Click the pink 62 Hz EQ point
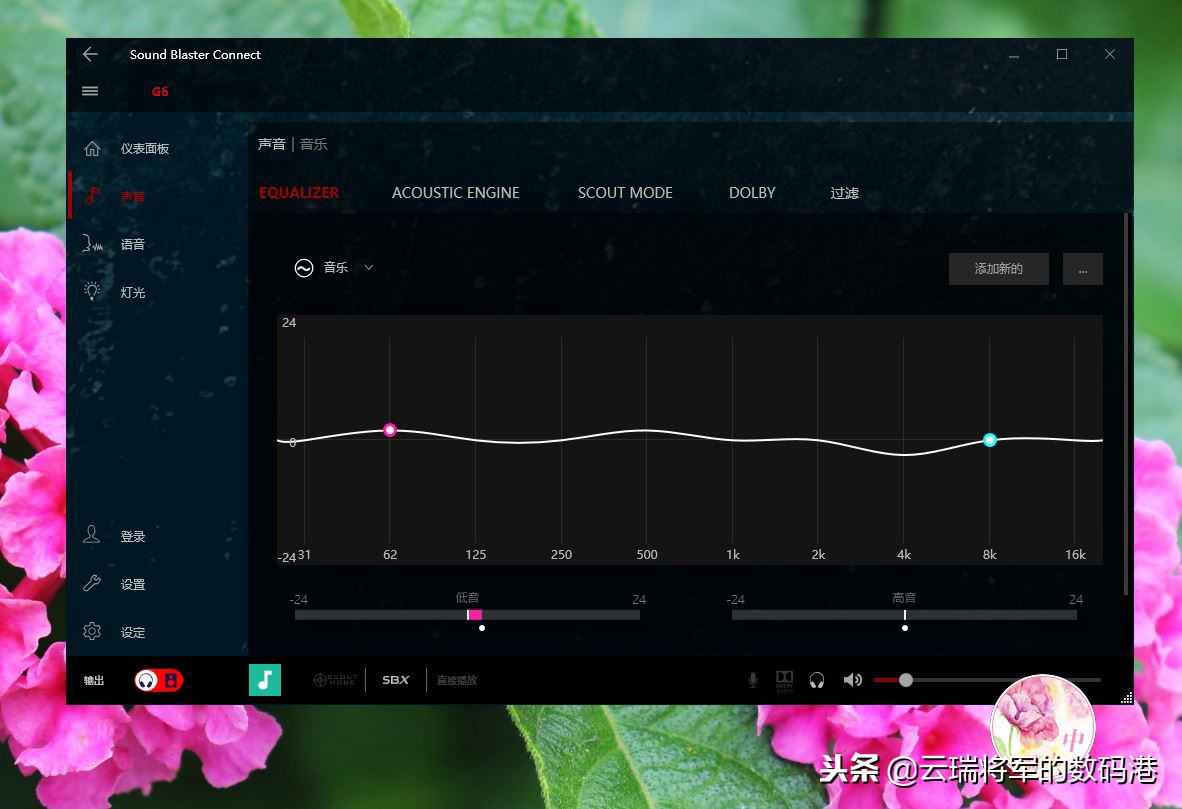Viewport: 1182px width, 809px height. tap(390, 430)
